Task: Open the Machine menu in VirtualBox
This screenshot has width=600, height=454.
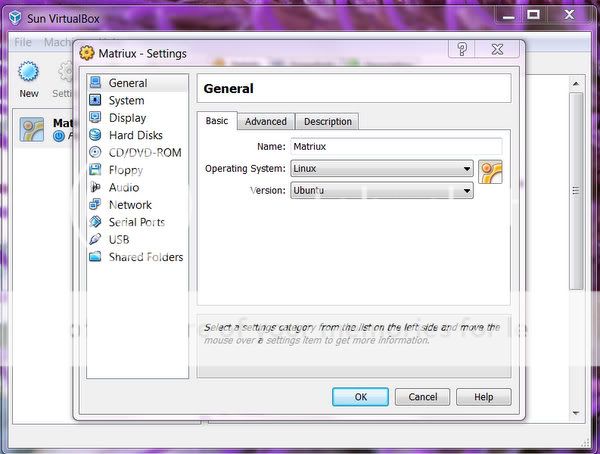Action: [57, 42]
